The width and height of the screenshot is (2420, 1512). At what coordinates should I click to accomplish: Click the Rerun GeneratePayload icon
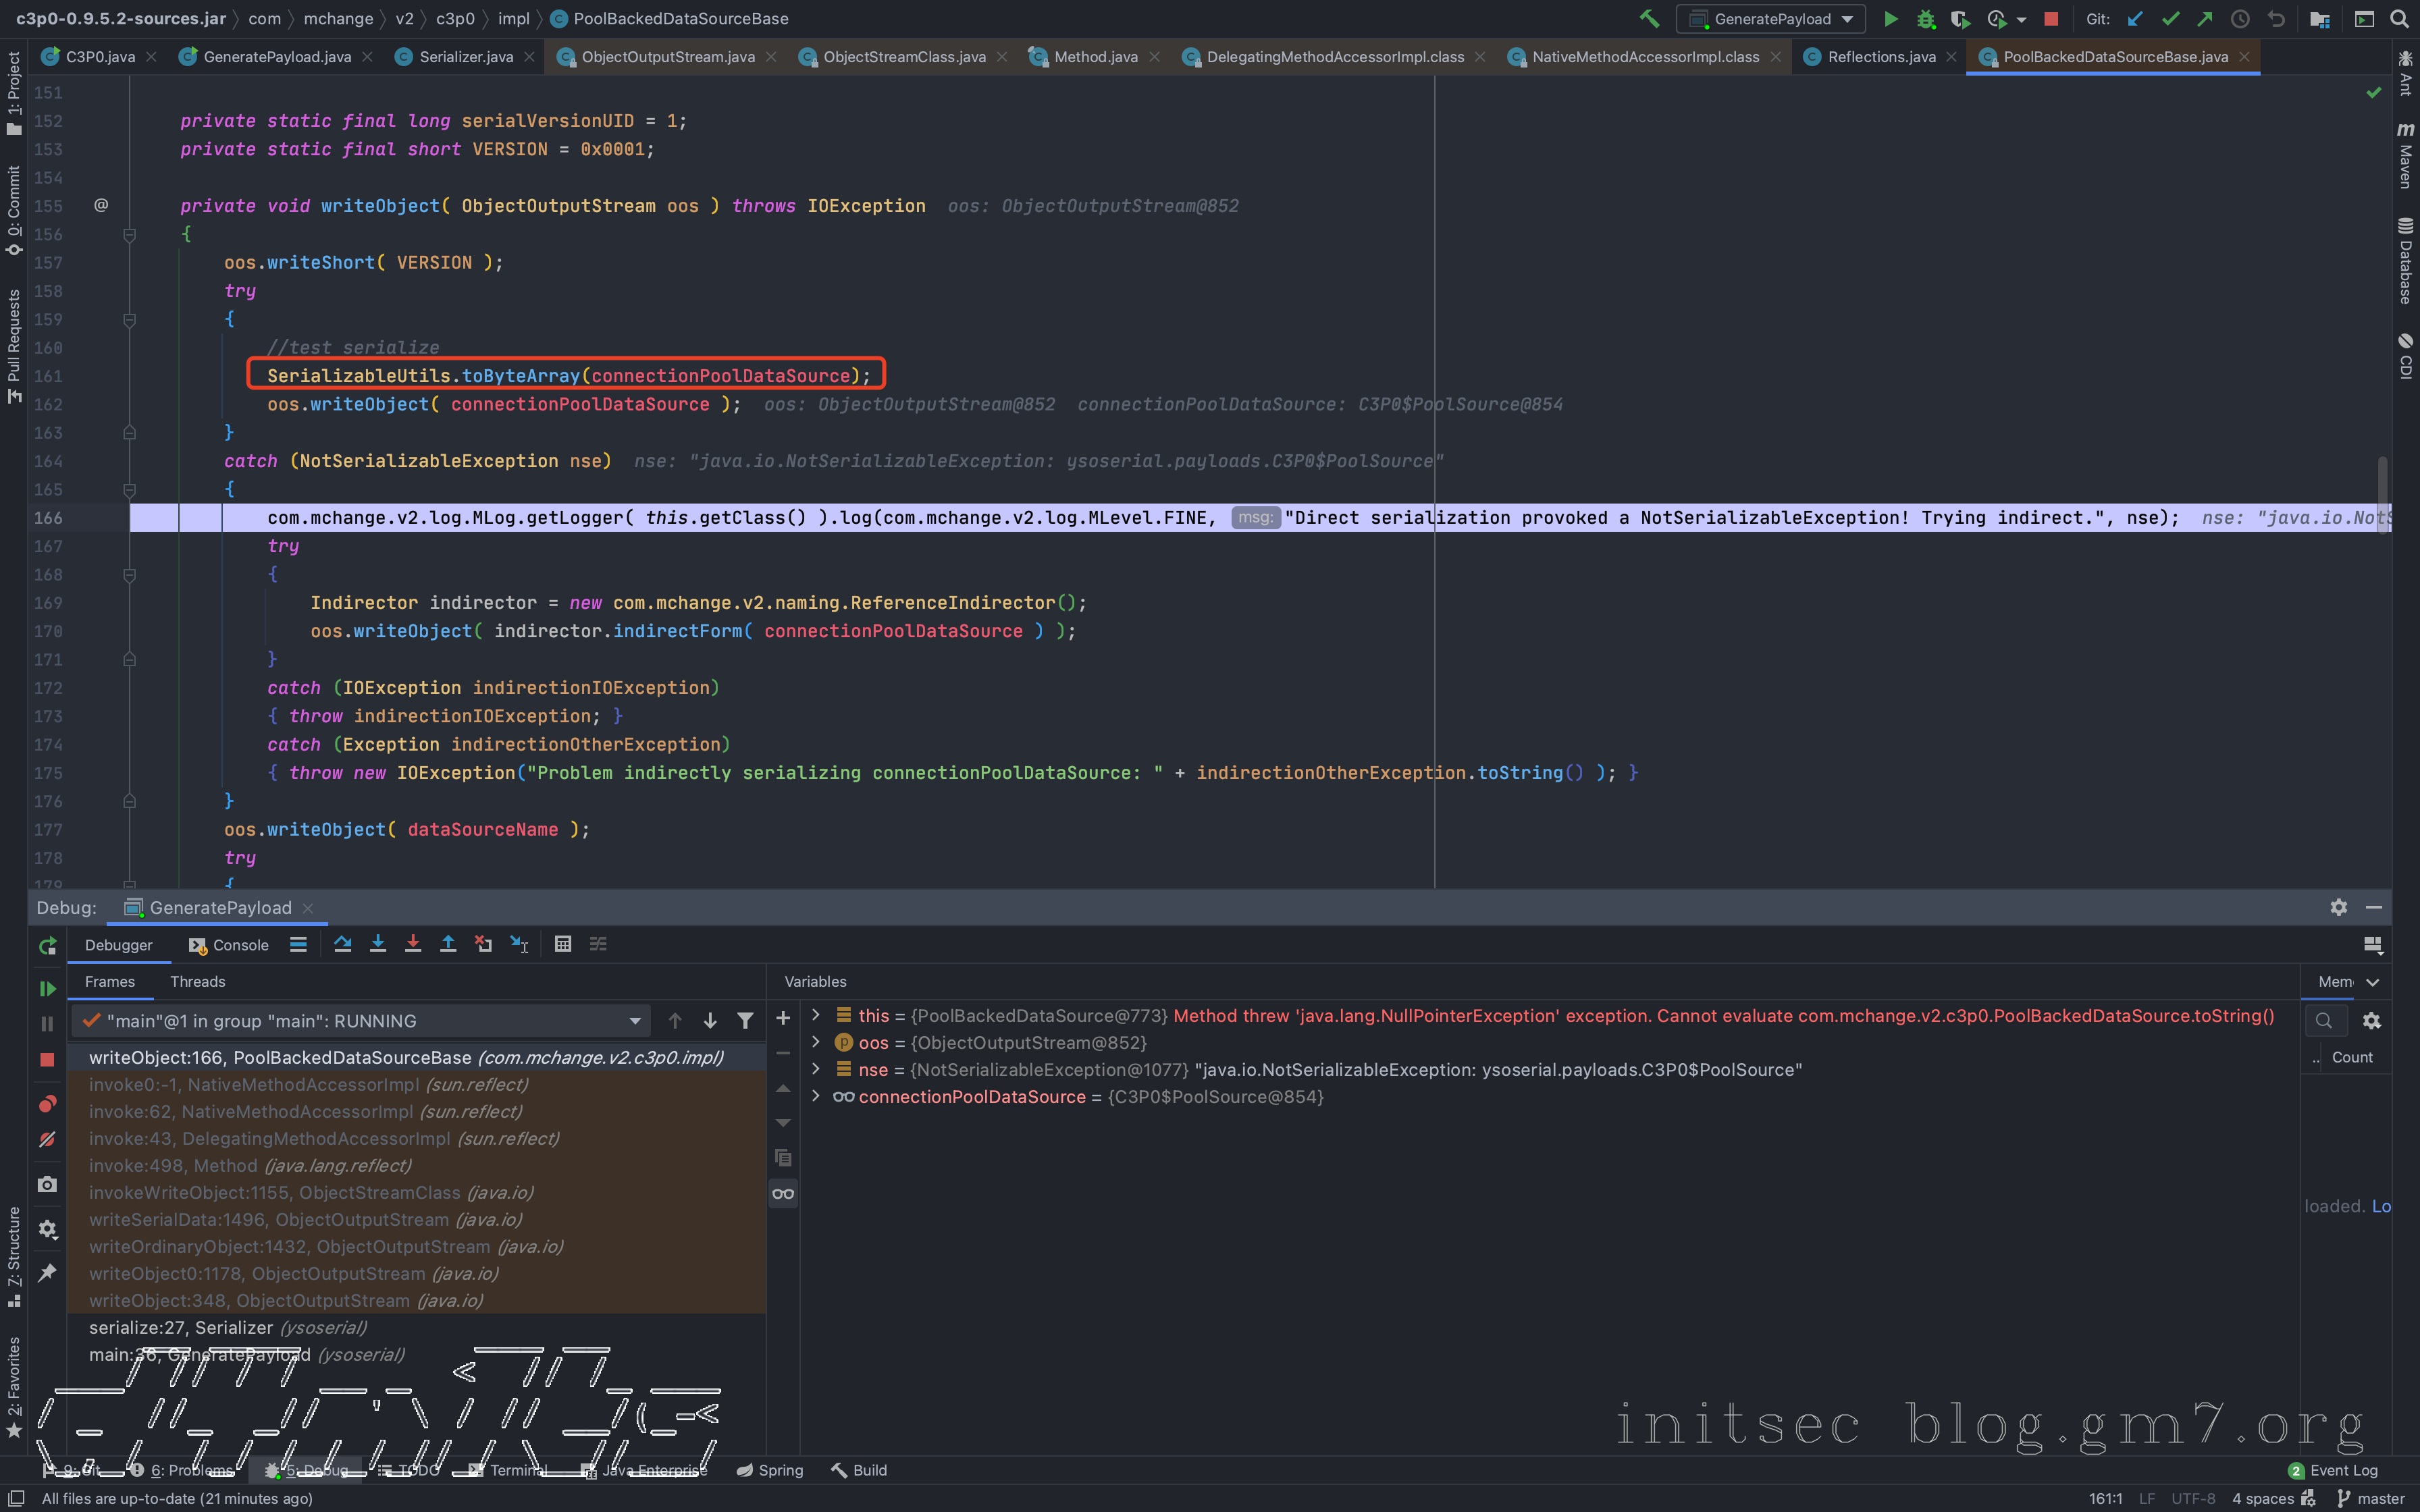point(47,946)
